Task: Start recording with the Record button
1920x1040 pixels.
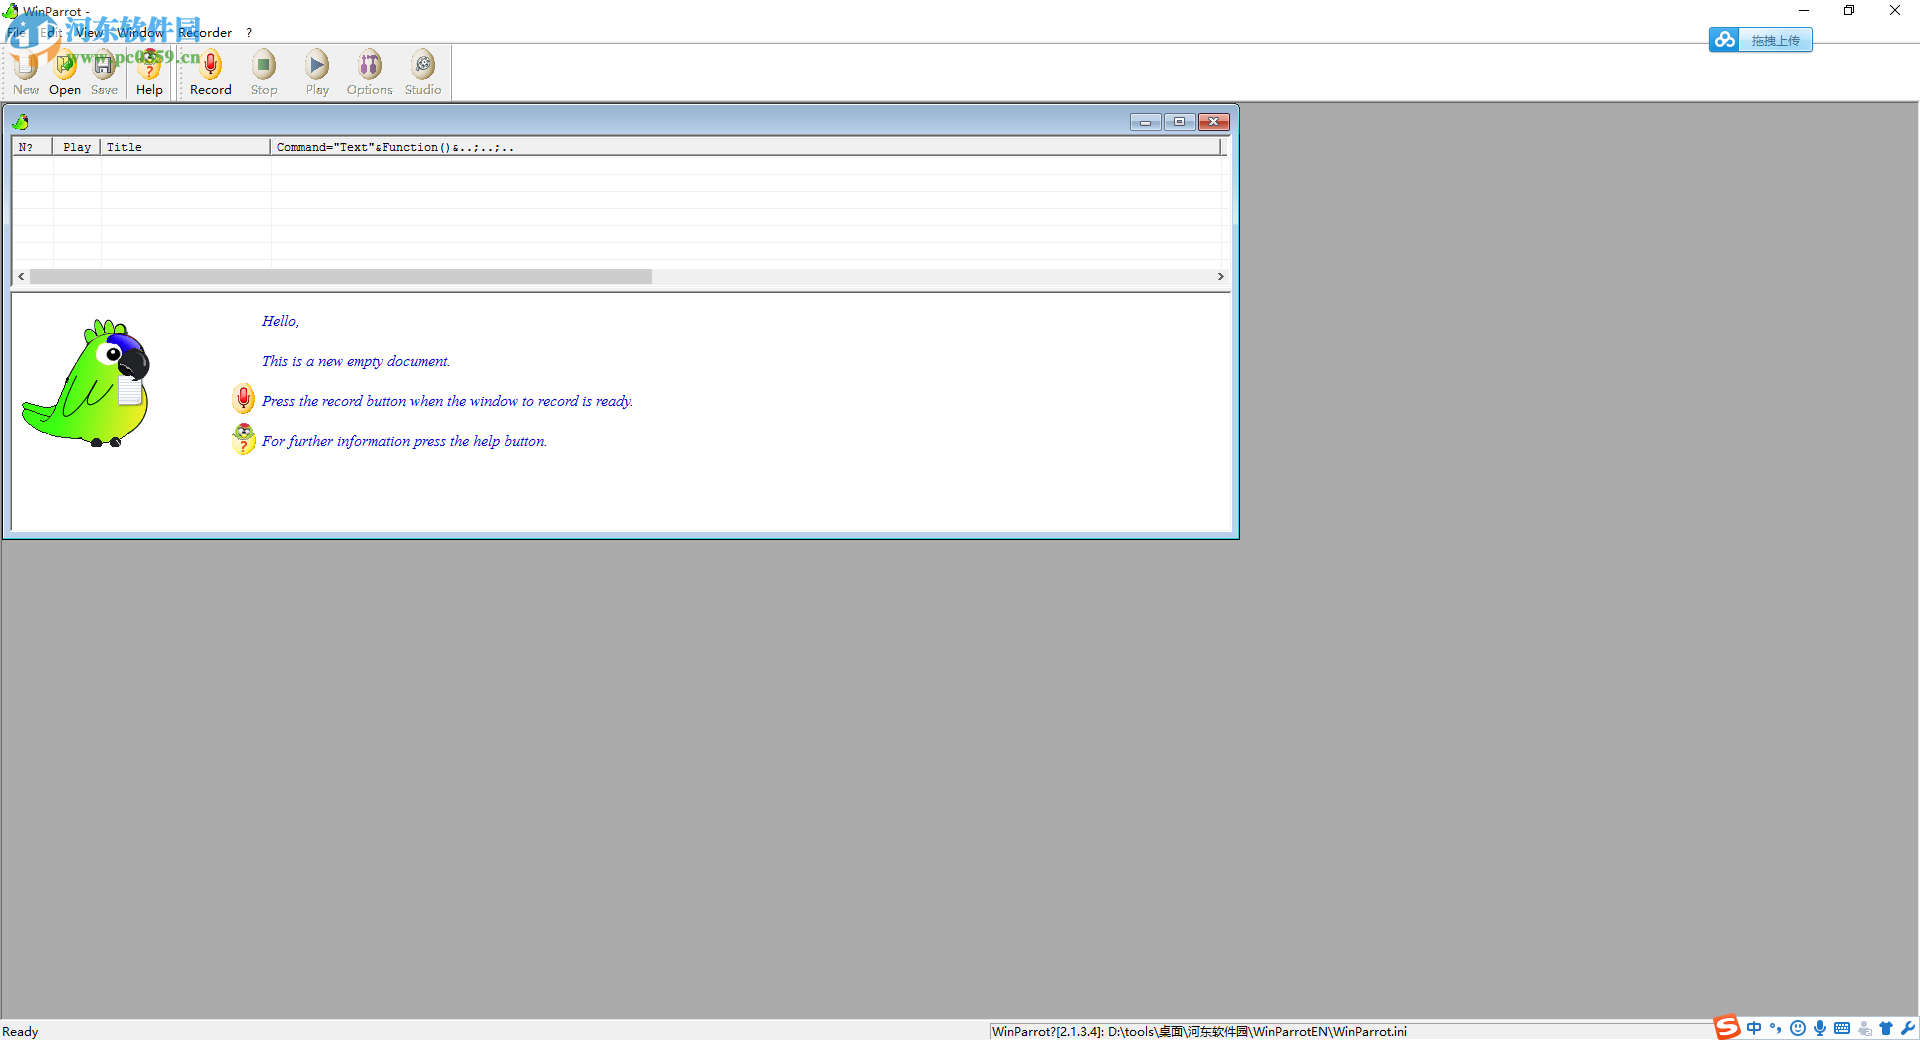Action: coord(211,73)
